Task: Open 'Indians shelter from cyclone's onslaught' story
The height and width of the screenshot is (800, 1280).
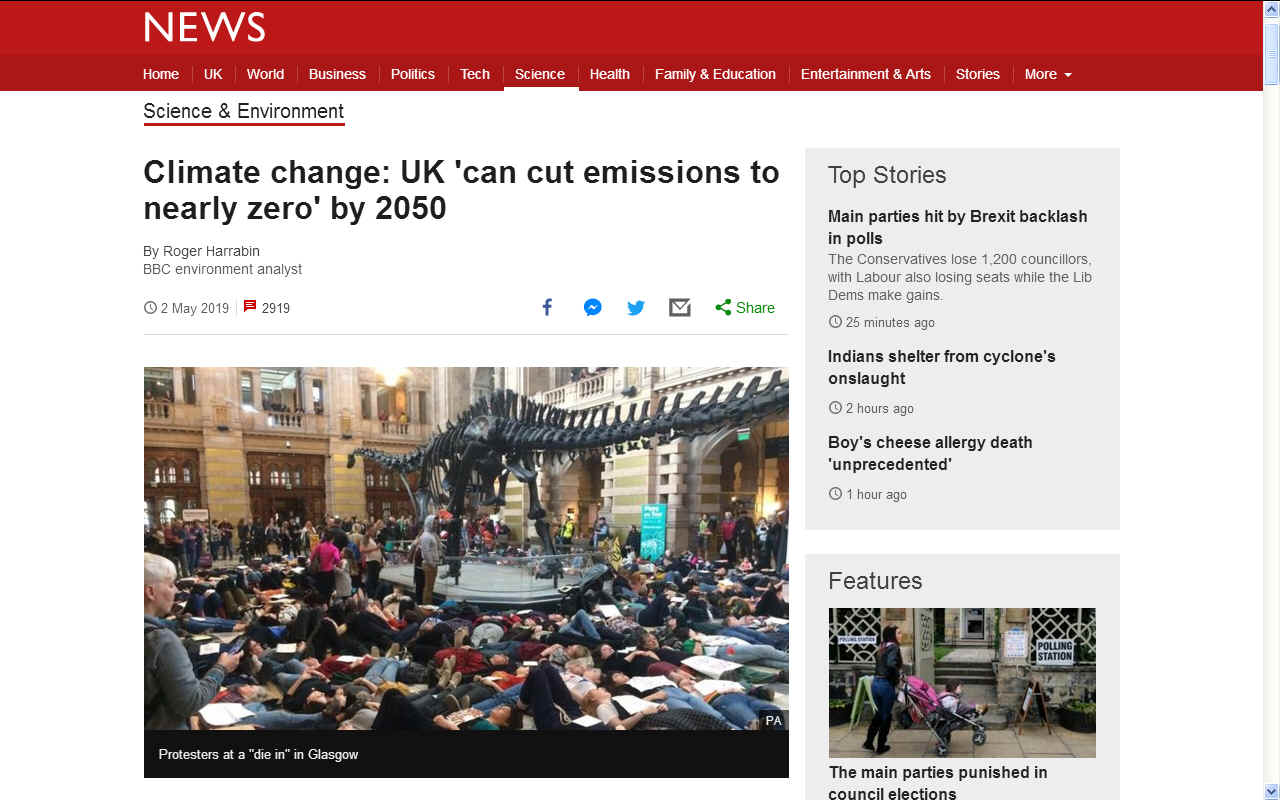Action: (x=942, y=367)
